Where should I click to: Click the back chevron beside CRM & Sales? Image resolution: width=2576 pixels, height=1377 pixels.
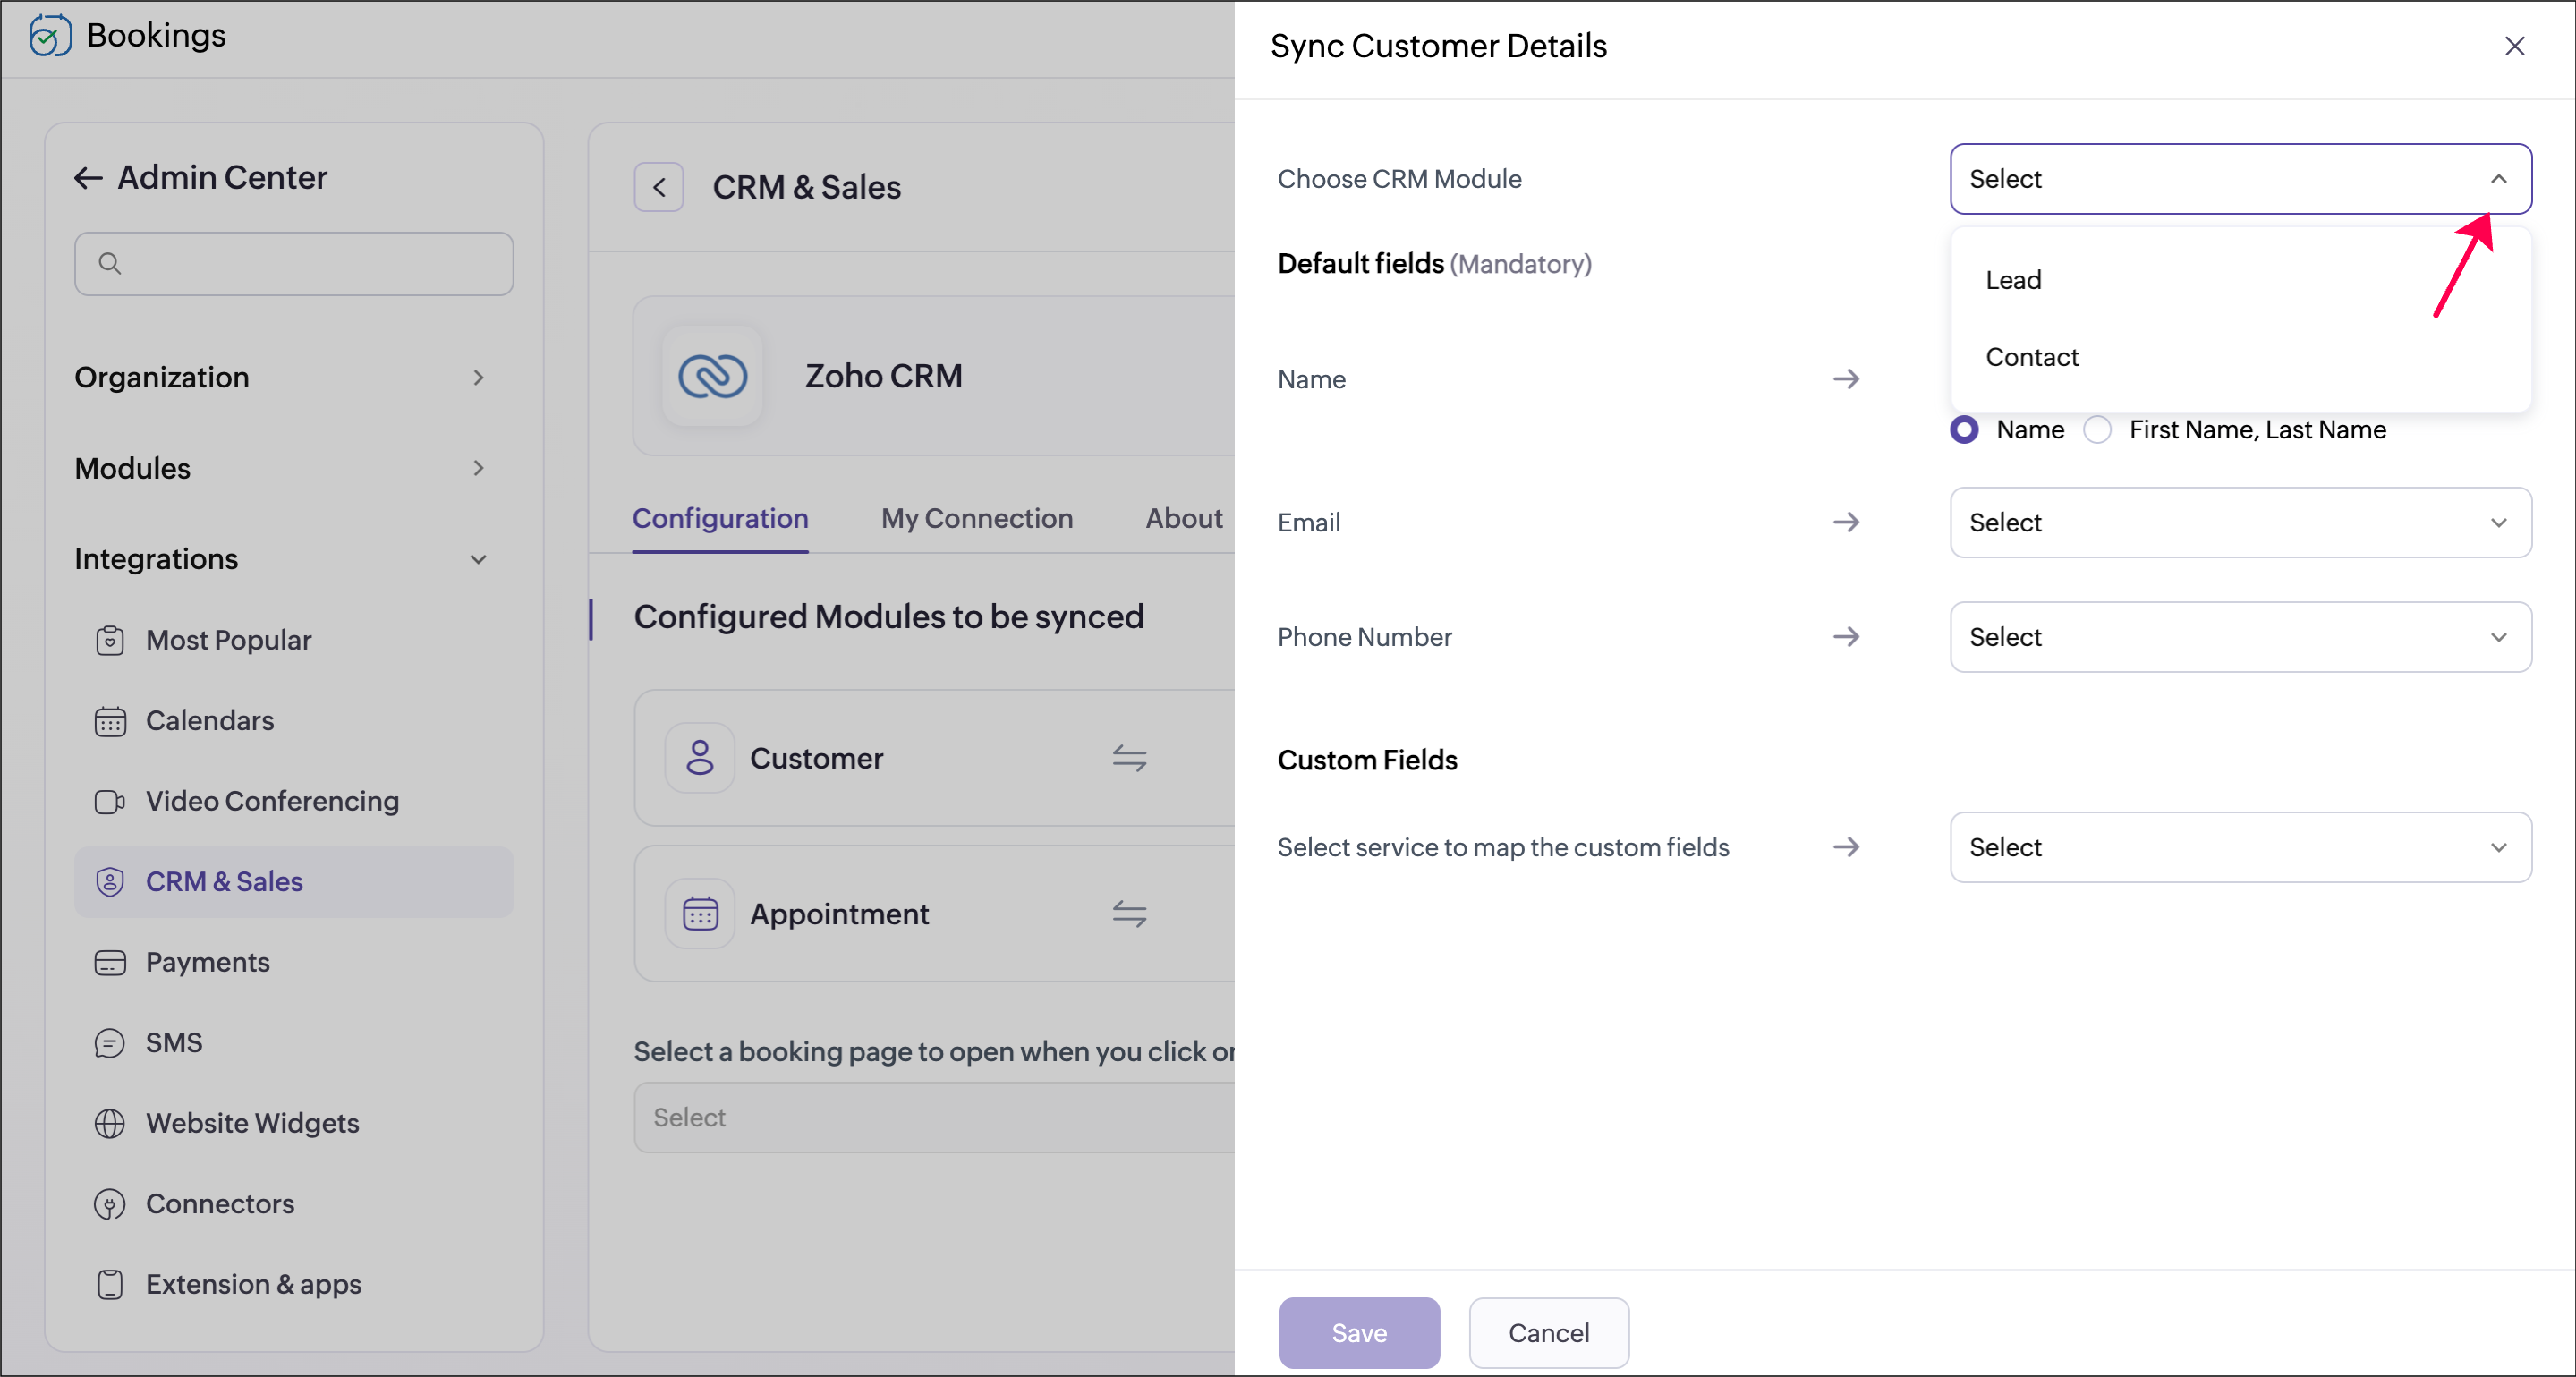(x=659, y=187)
